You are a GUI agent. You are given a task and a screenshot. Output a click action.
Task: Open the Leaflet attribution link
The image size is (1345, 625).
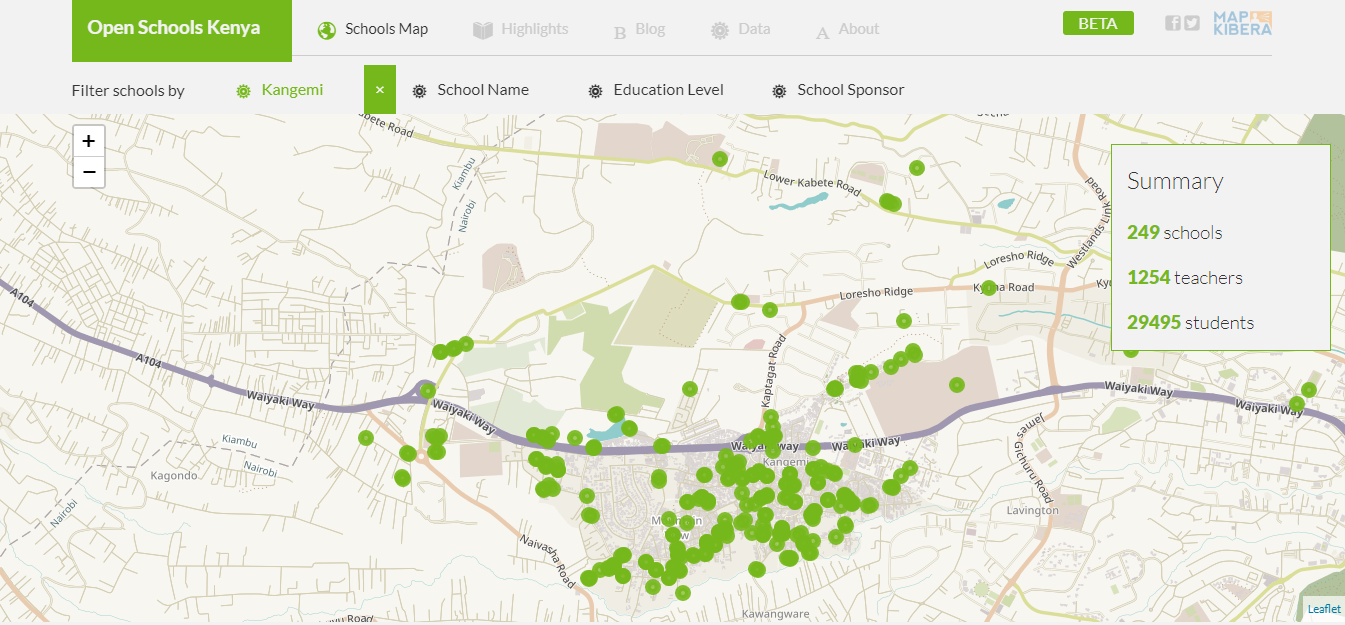(1323, 609)
